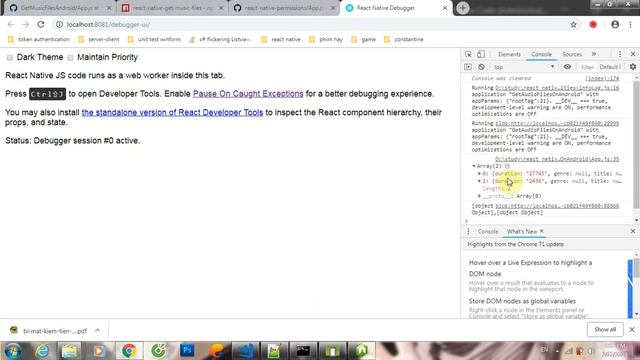Open the command prompt taskbar icon
Screen dimensions: 640x360
point(303,351)
